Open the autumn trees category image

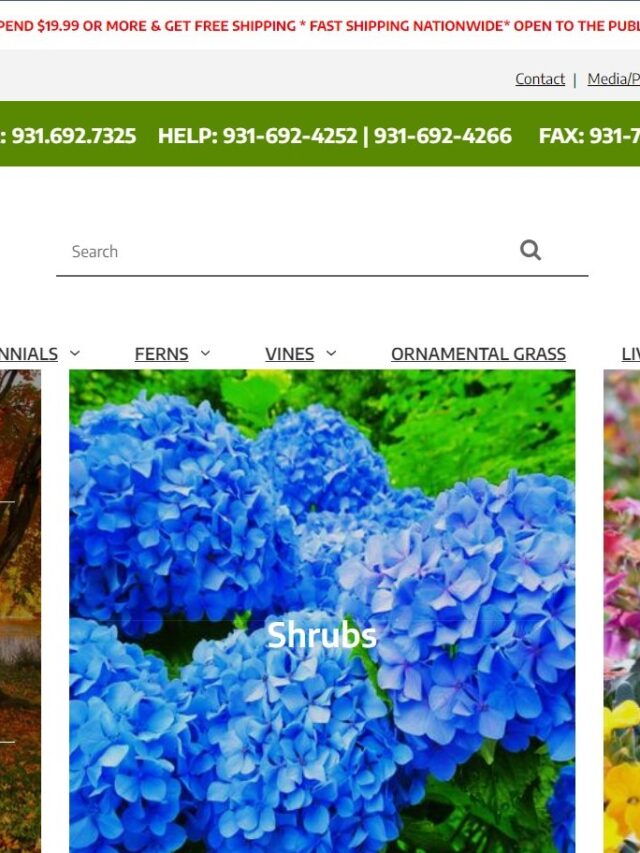[x=20, y=611]
